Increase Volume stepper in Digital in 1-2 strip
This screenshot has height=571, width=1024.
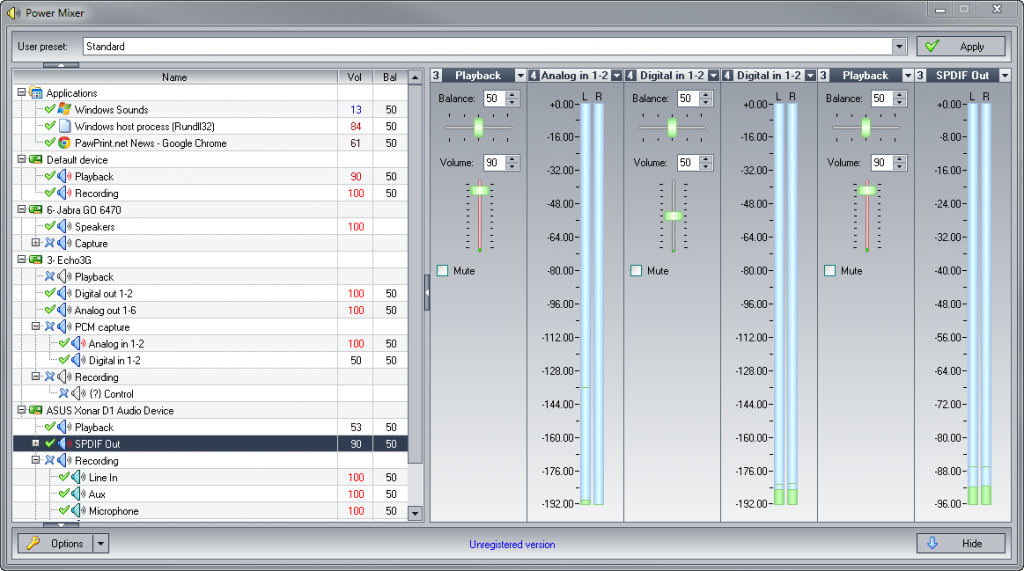coord(705,159)
